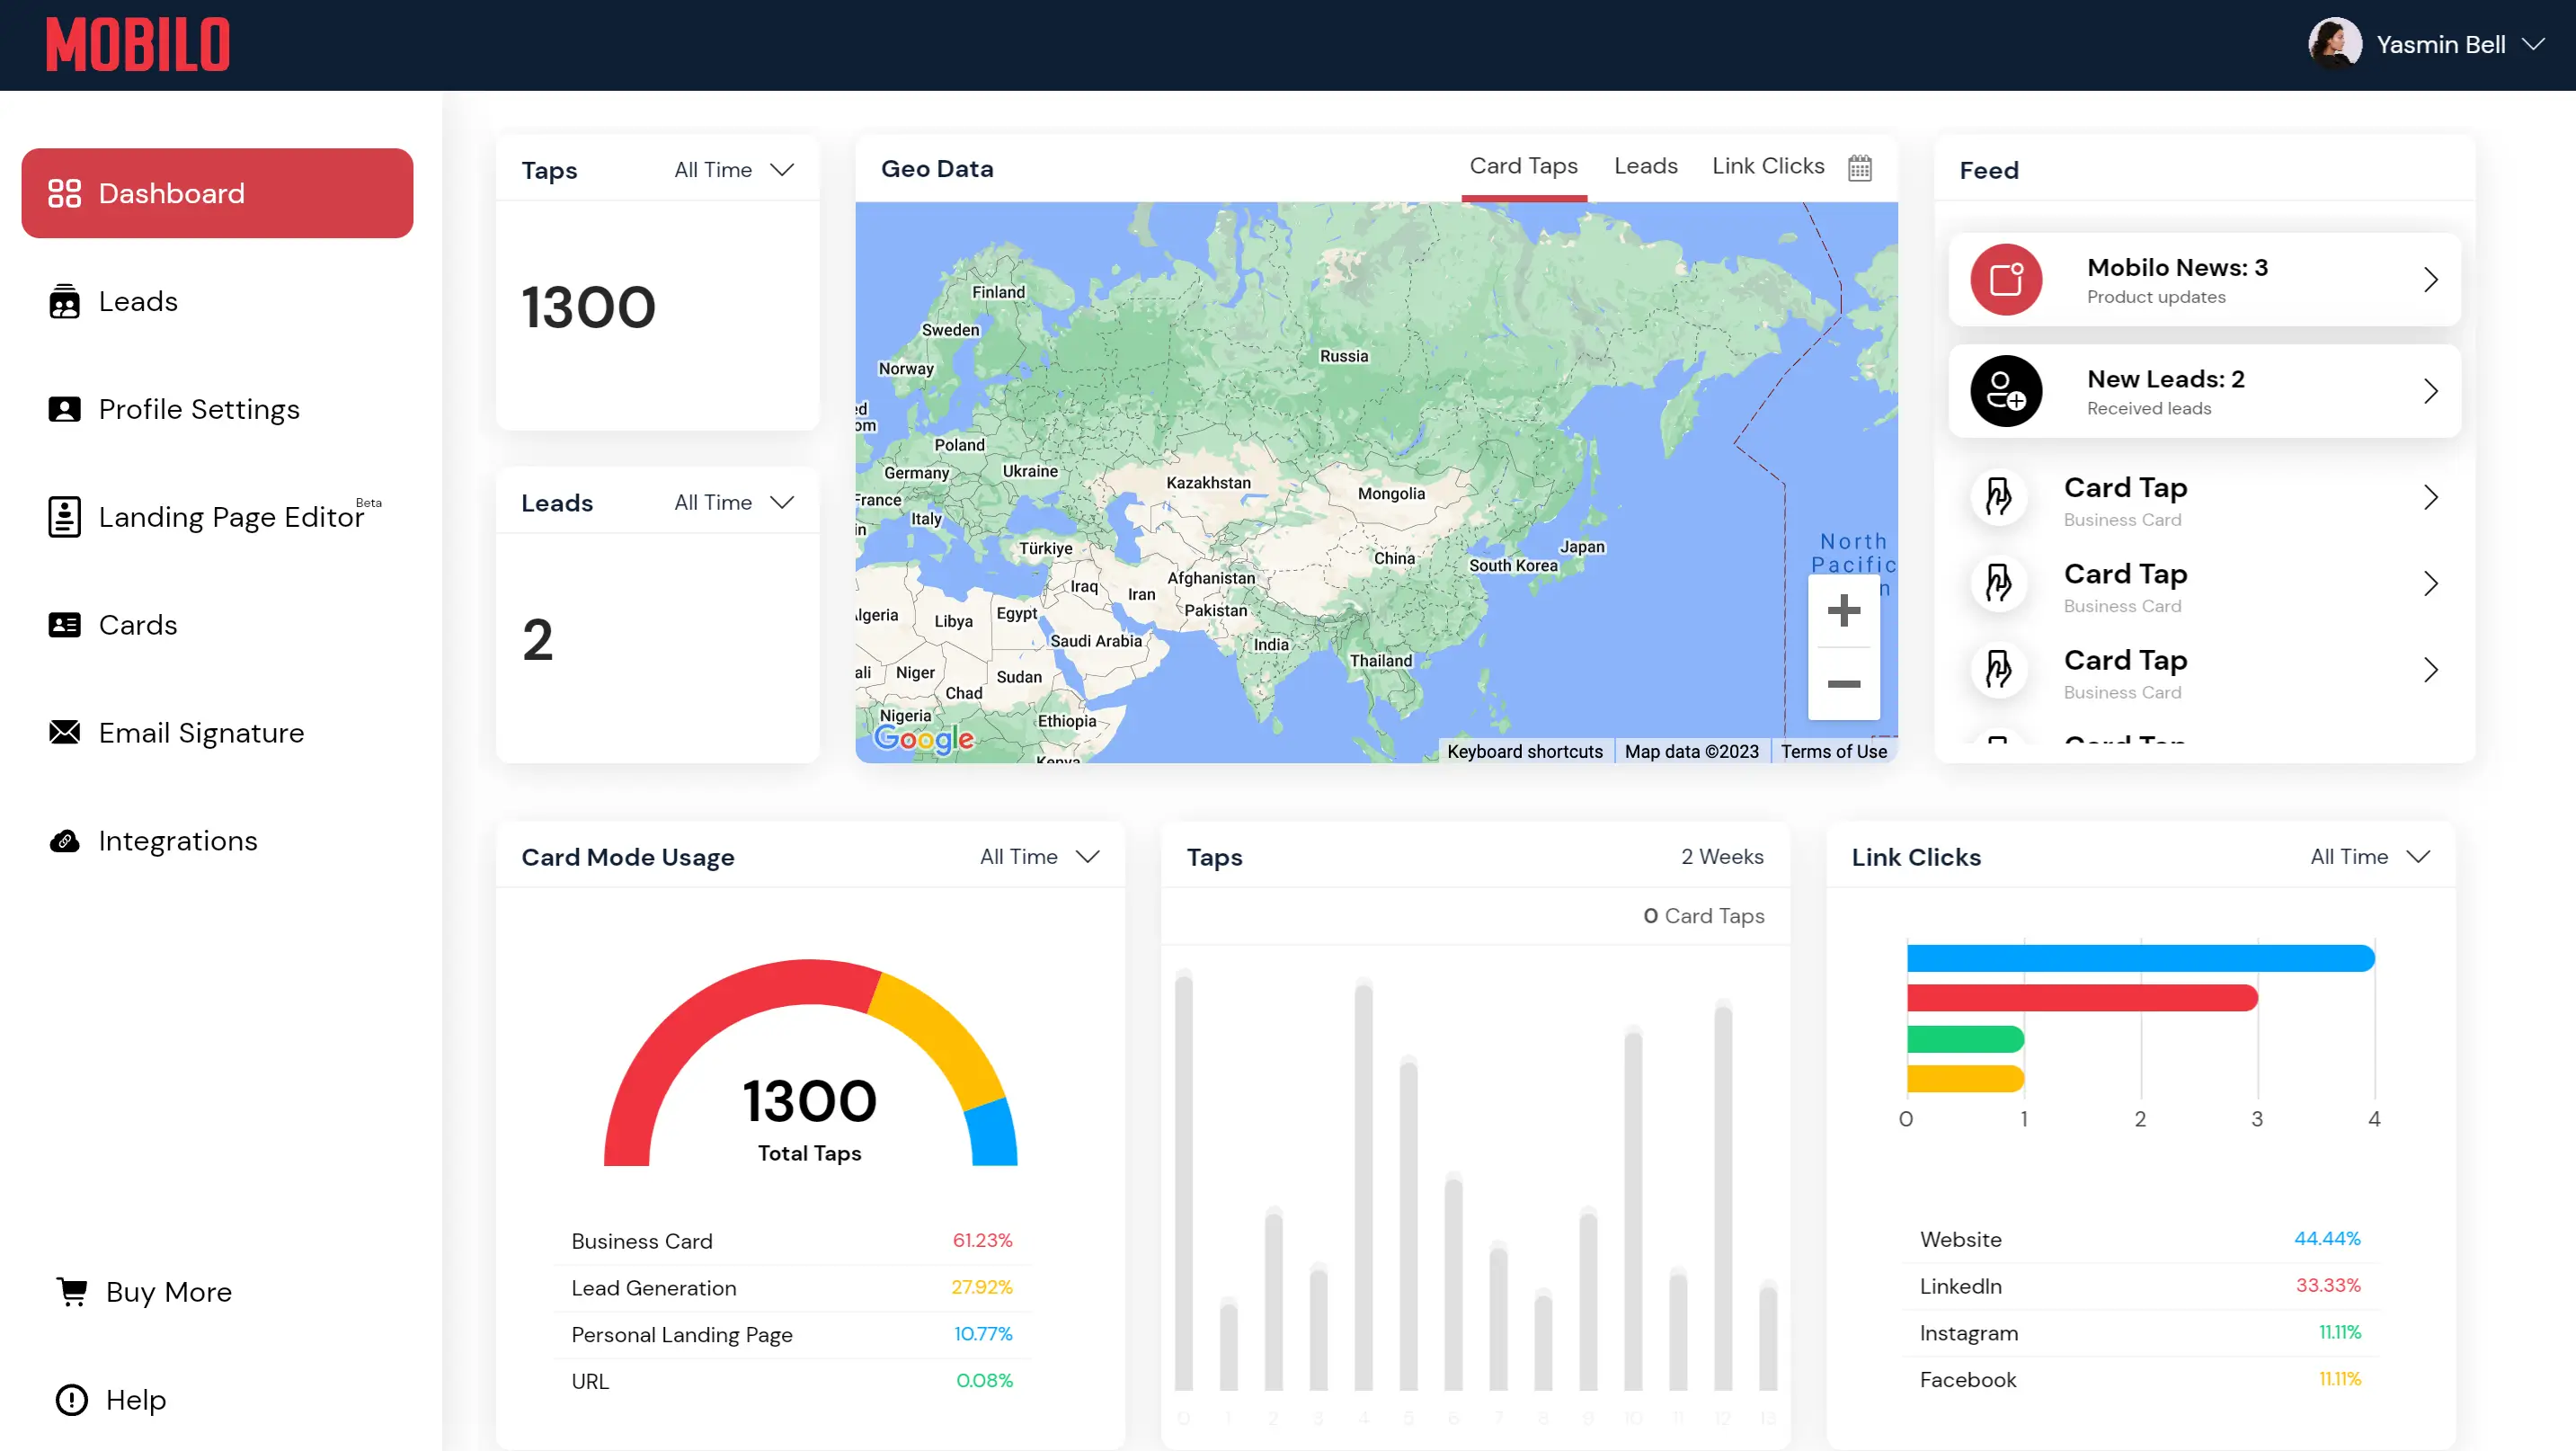Switch to the Leads tab in Geo Data

pyautogui.click(x=1645, y=166)
